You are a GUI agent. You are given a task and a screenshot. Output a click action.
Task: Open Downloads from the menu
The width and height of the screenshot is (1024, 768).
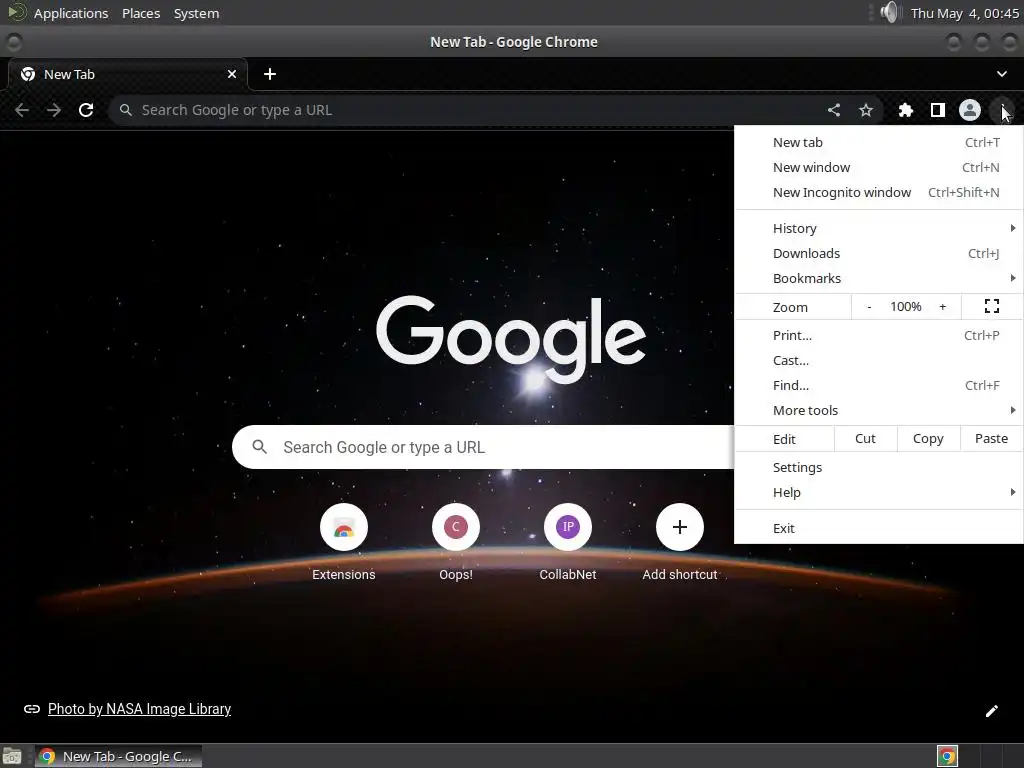[x=878, y=253]
